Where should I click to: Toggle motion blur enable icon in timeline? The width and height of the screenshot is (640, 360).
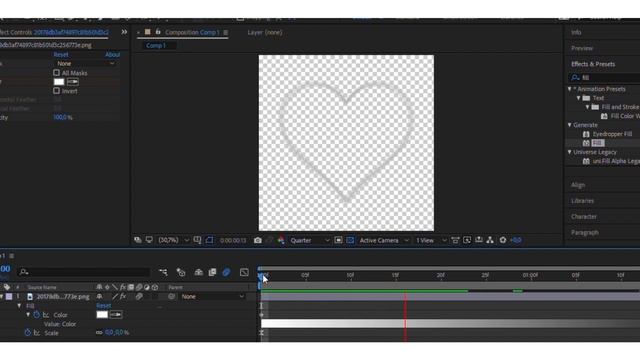pyautogui.click(x=226, y=272)
